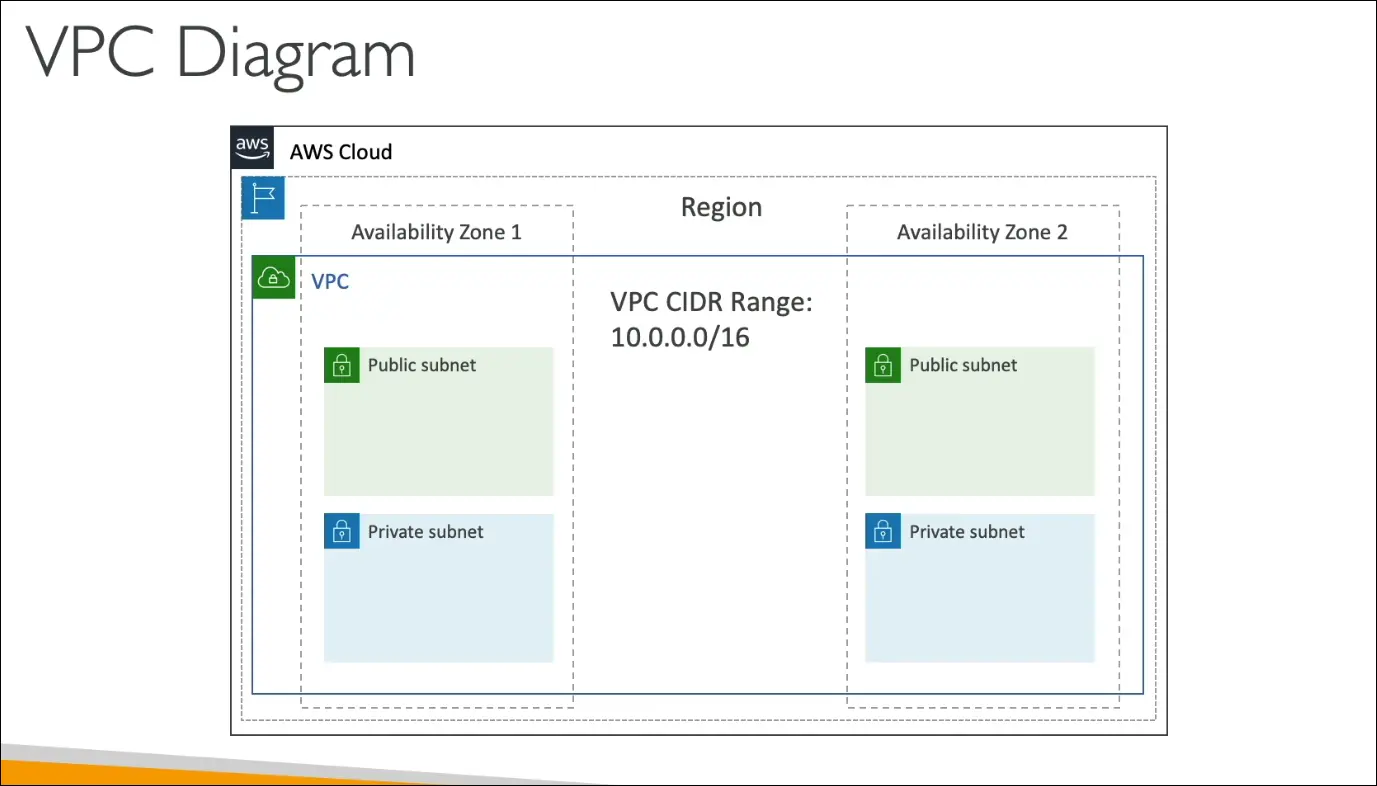The image size is (1377, 786).
Task: Select Availability Zone 2 public subnet lock icon
Action: coord(883,365)
